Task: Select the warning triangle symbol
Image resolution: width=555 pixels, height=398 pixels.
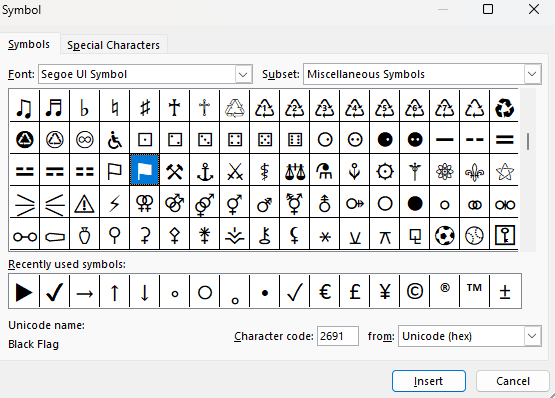Action: (x=84, y=203)
